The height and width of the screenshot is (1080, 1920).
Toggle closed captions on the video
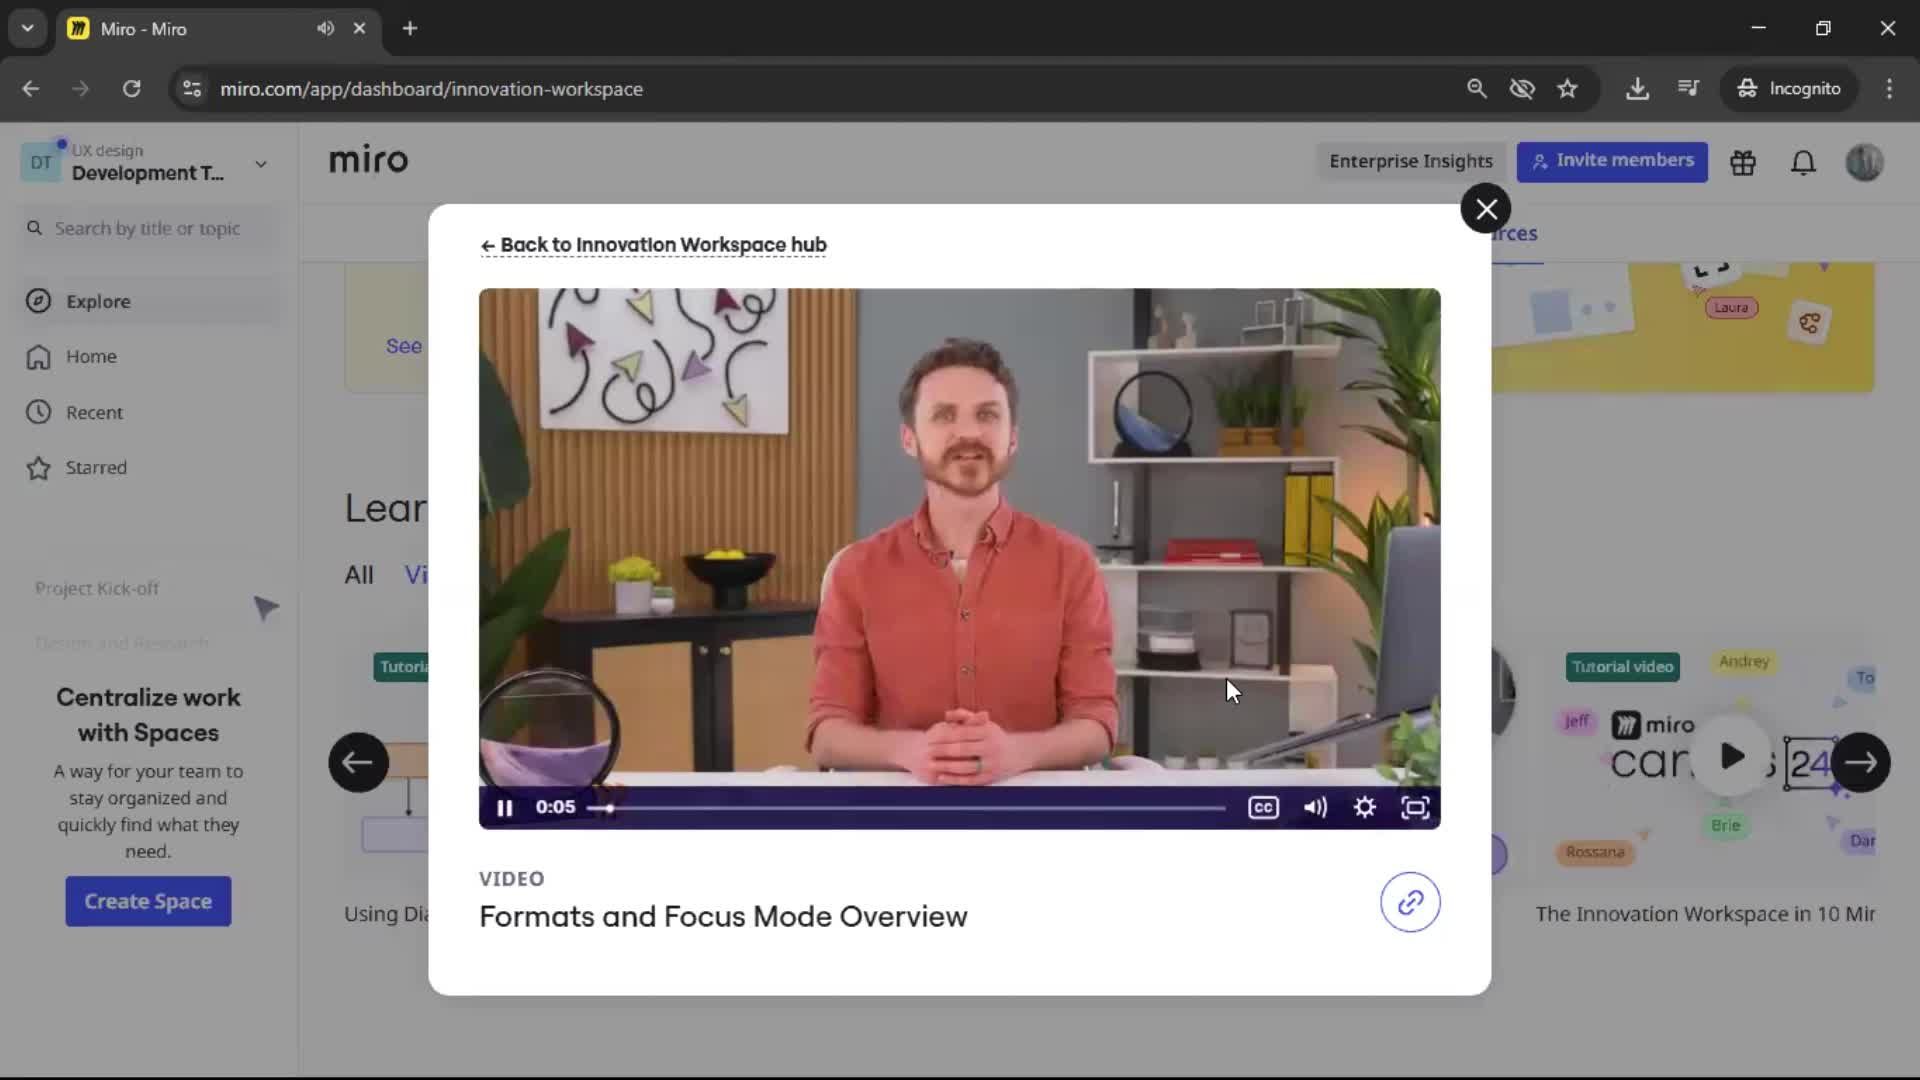[1263, 808]
